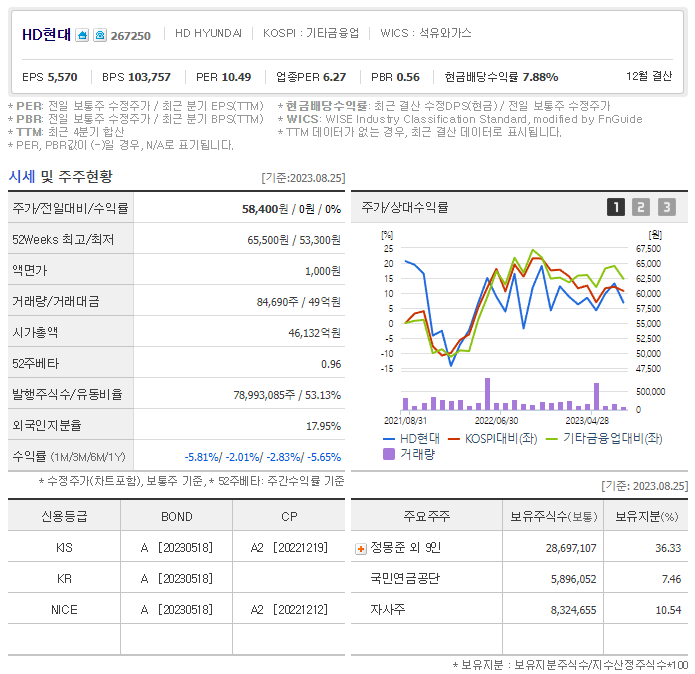The height and width of the screenshot is (674, 695).
Task: Click the 보유지분(%) column header
Action: coord(646,516)
